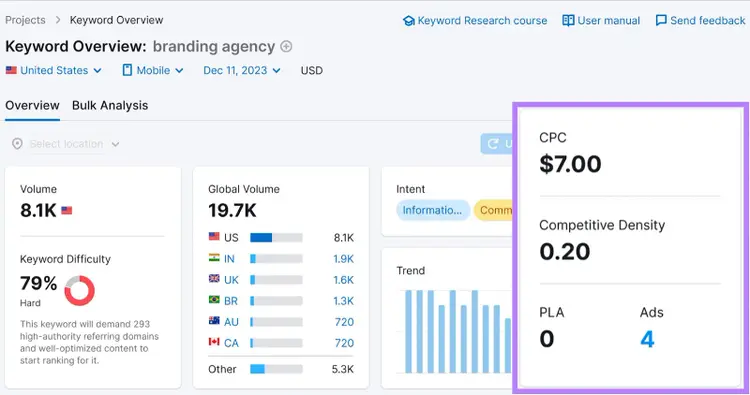The image size is (750, 395).
Task: Click the IN volume progress bar
Action: [x=276, y=259]
